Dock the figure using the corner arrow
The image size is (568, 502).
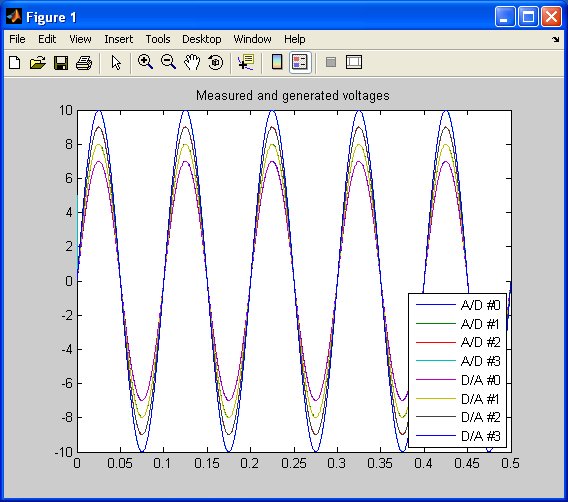point(556,39)
